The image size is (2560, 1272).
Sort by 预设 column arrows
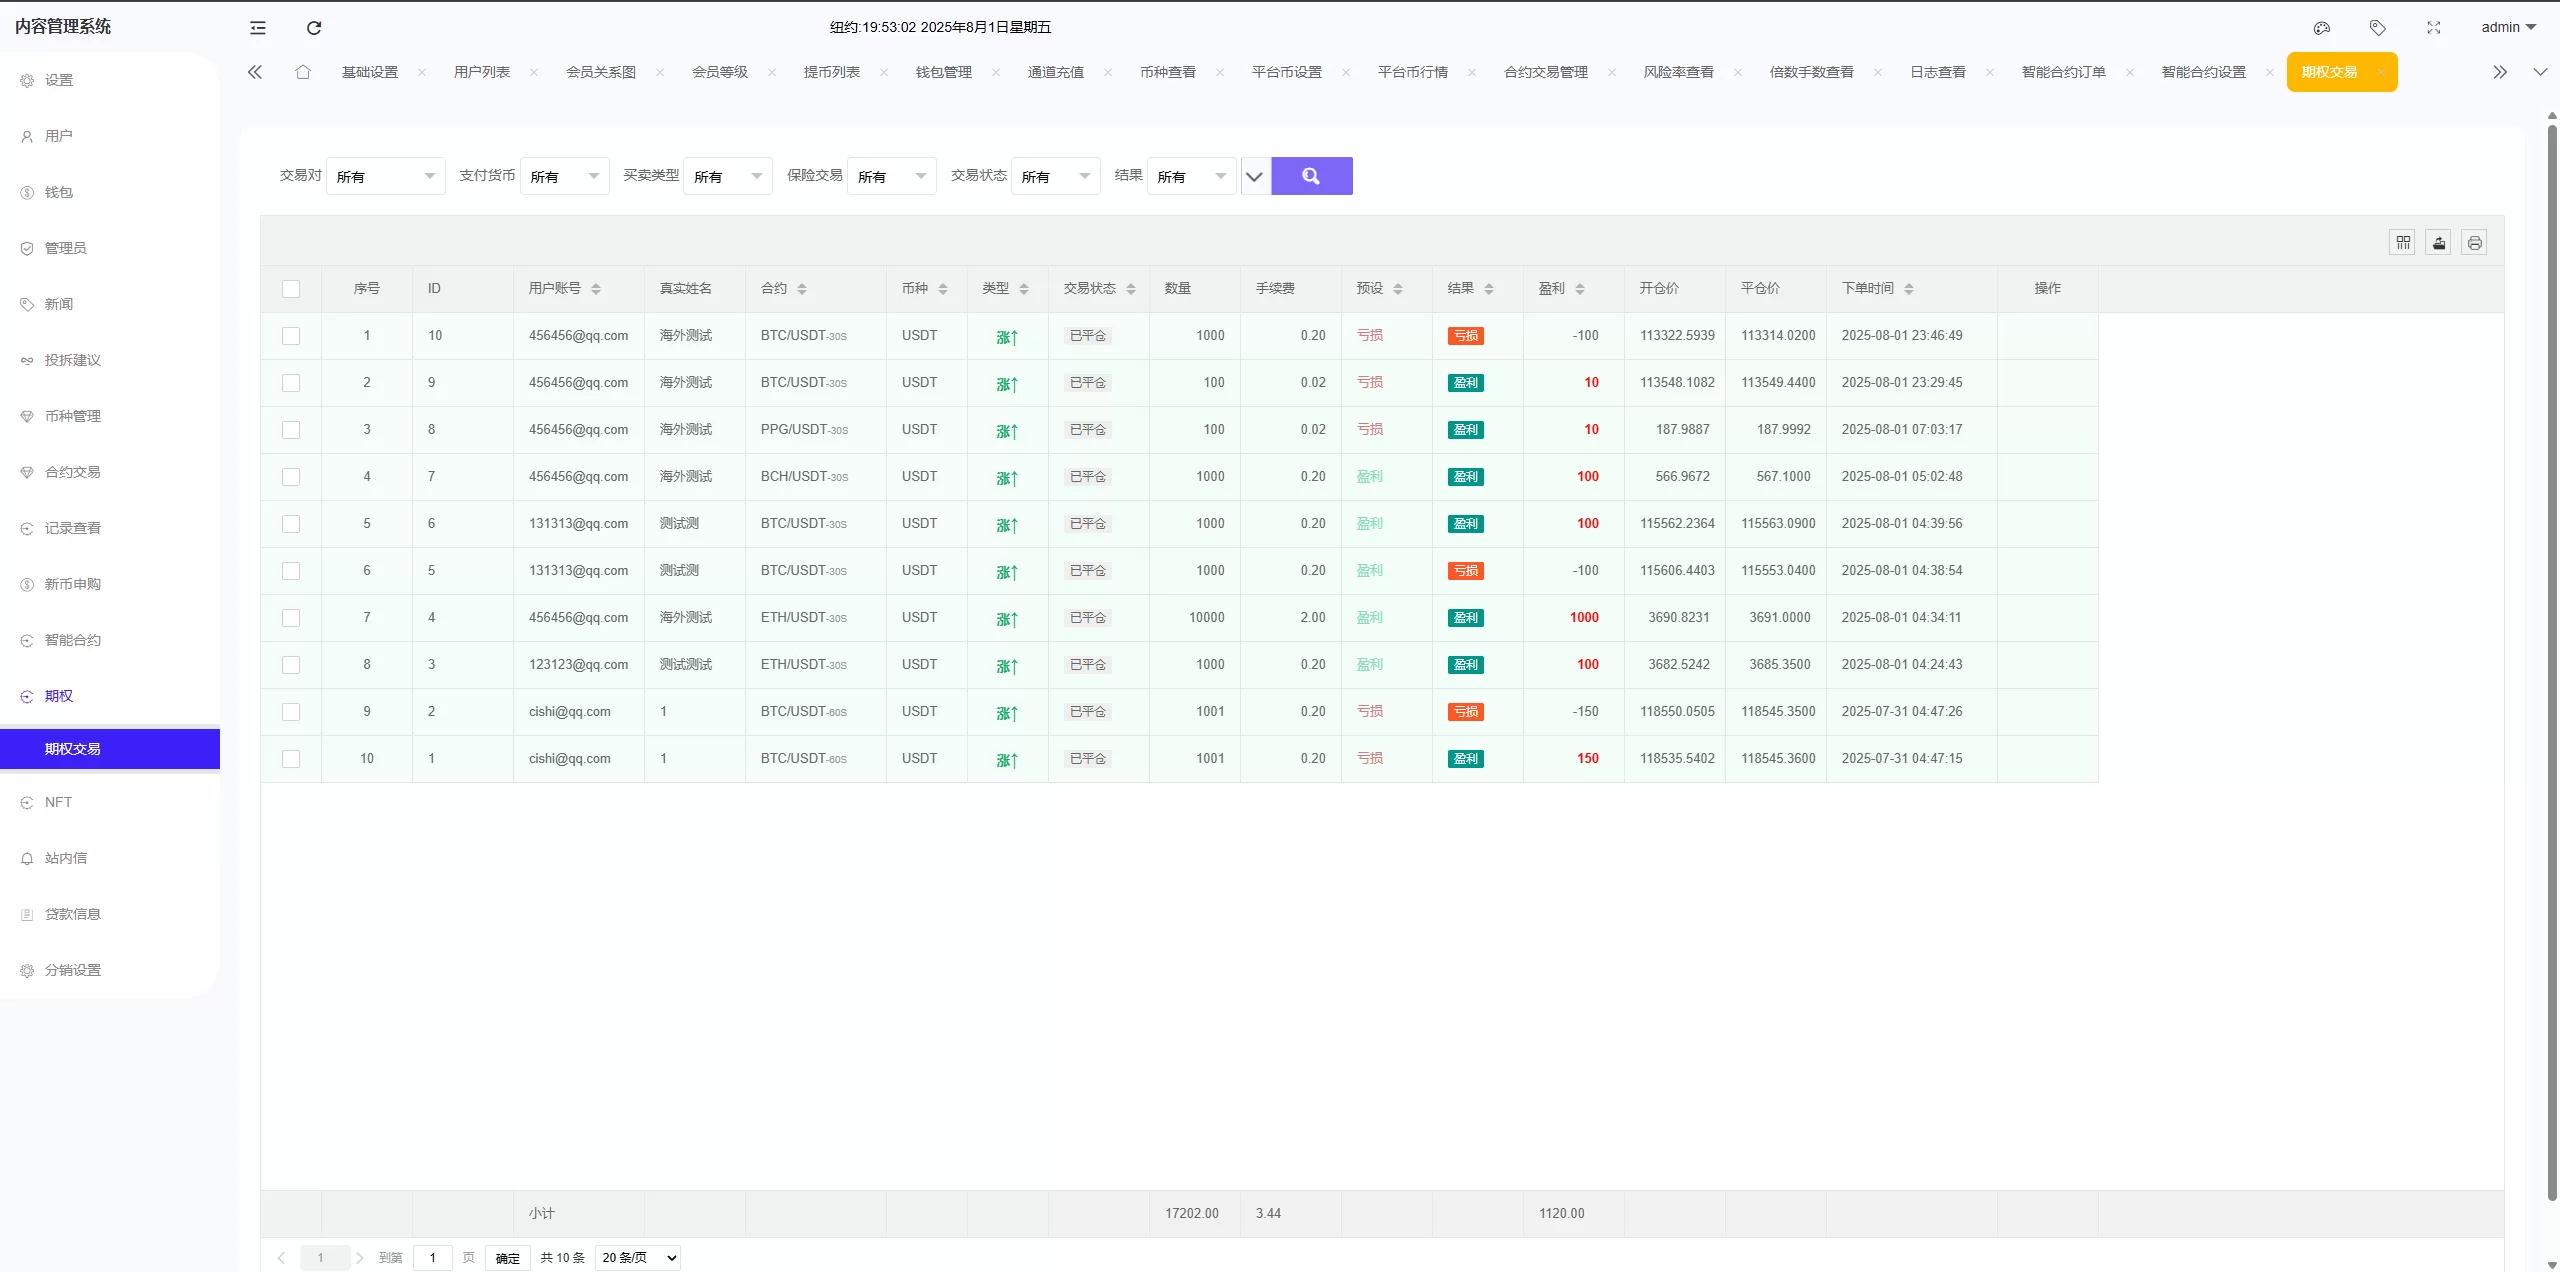[1398, 289]
